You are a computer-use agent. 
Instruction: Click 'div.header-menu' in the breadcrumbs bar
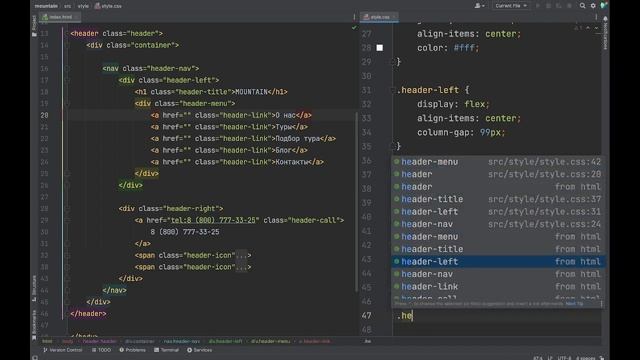coord(271,341)
